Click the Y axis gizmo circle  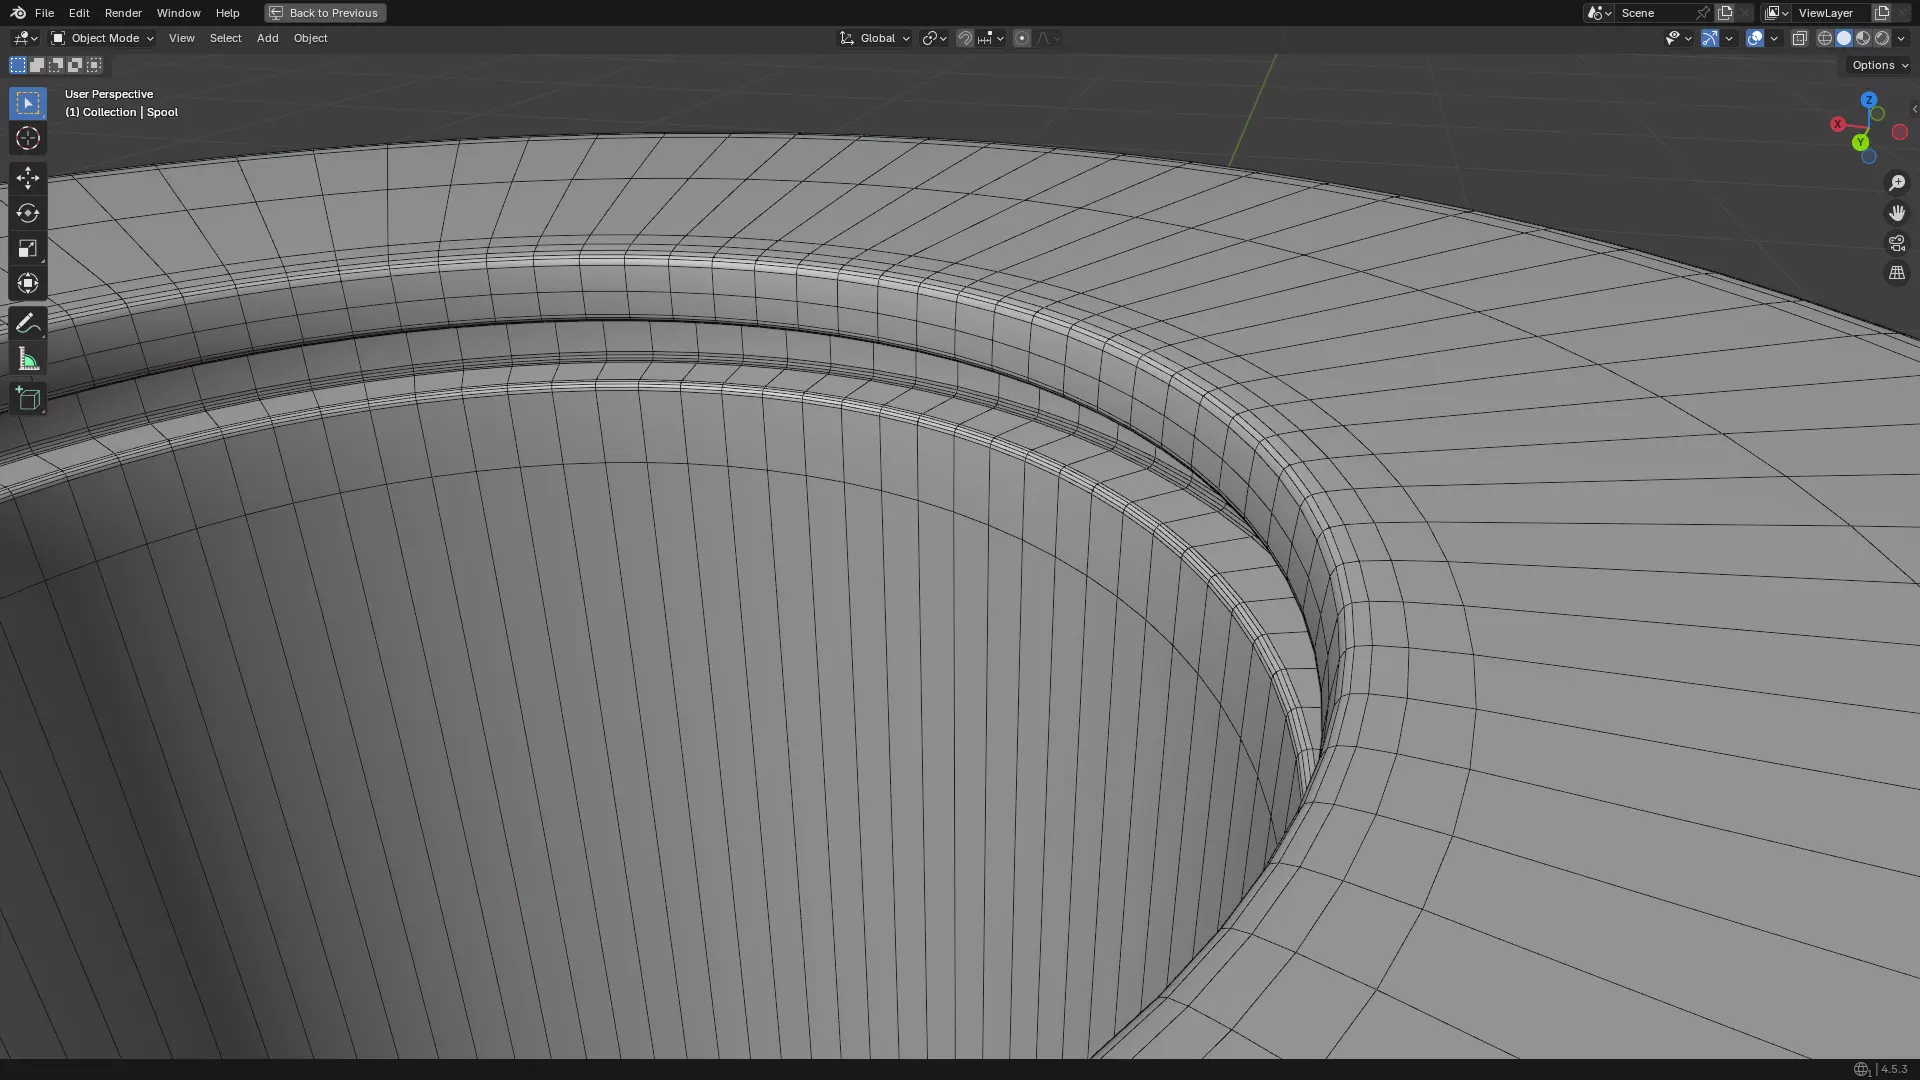(x=1860, y=143)
